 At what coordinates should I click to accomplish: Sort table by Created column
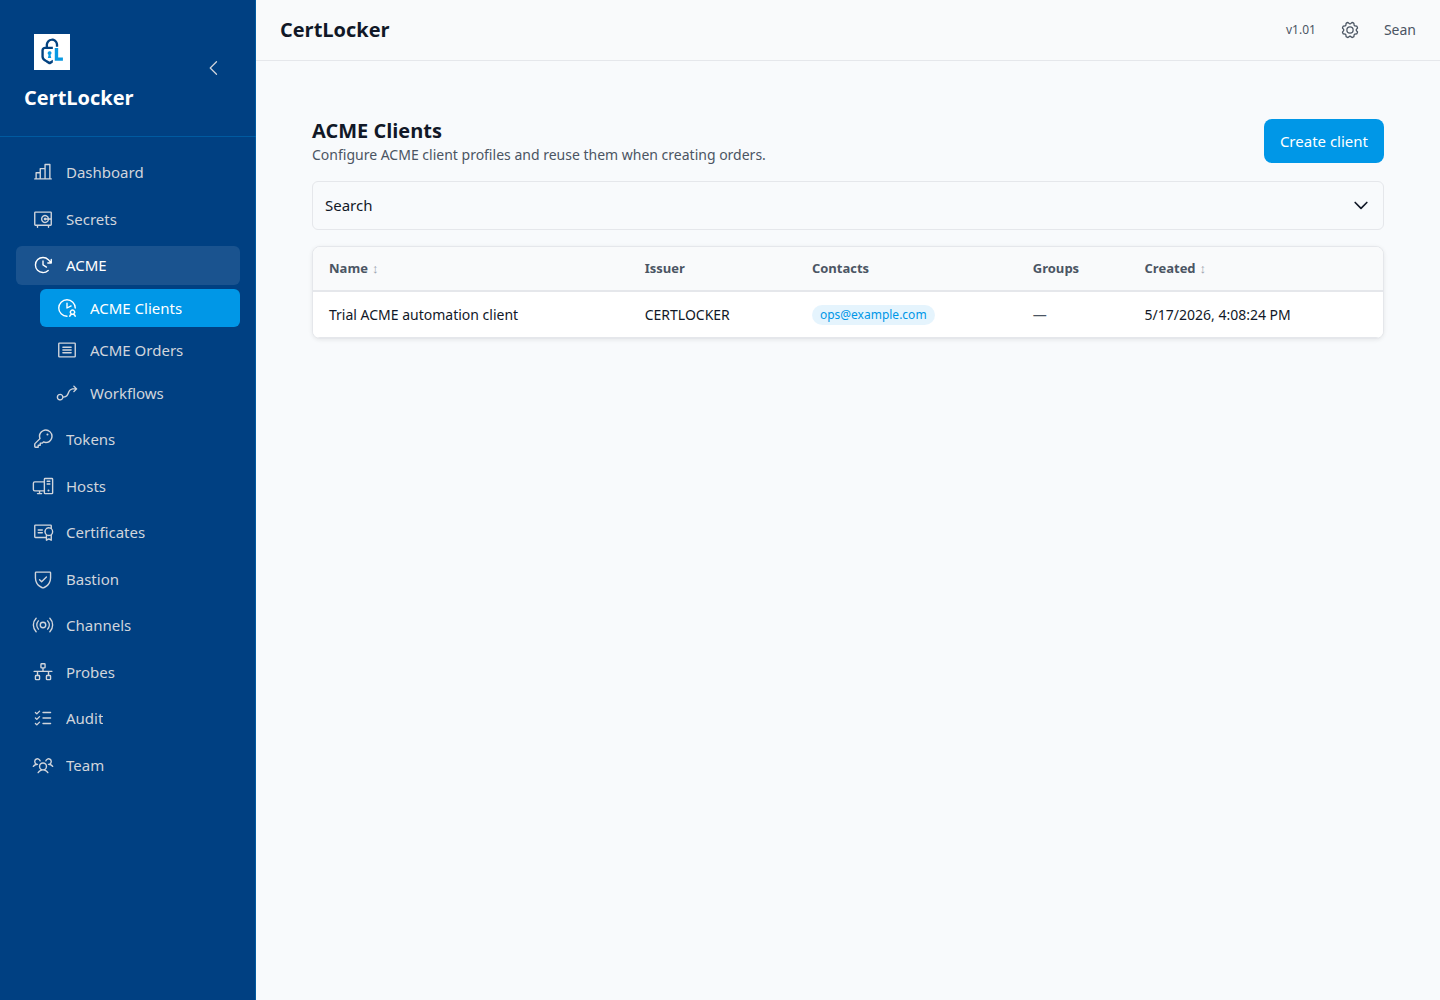click(x=1175, y=268)
